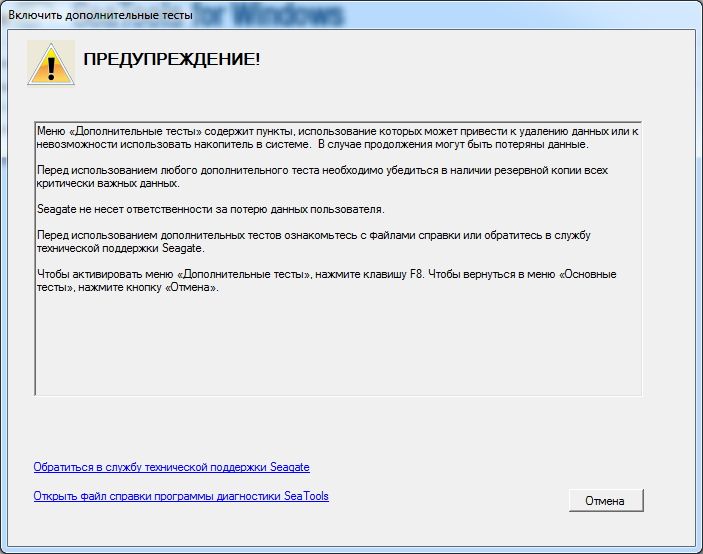Click the ПРЕДУПРЕЖДЕНИЕ! heading text
Screen dimensions: 703x554
click(x=171, y=60)
